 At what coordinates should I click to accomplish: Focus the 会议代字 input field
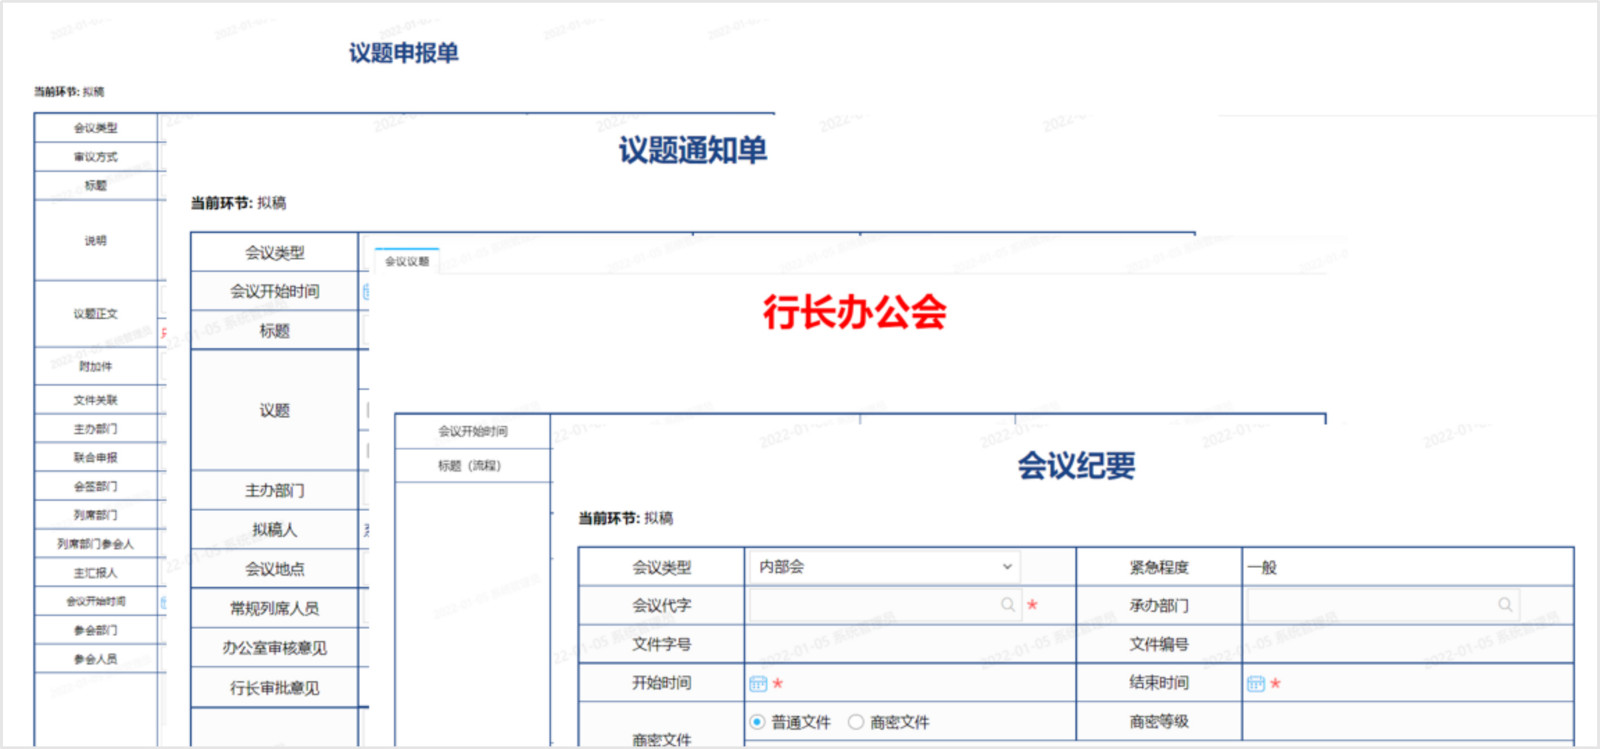pos(875,605)
